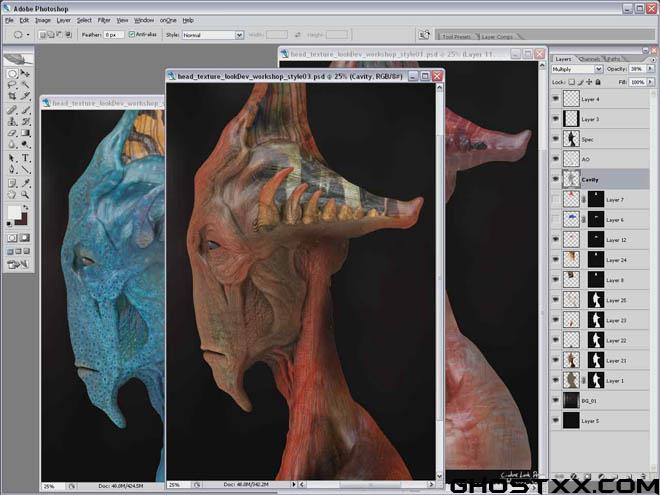Hide the Layer 4 layer
This screenshot has width=660, height=495.
556,99
